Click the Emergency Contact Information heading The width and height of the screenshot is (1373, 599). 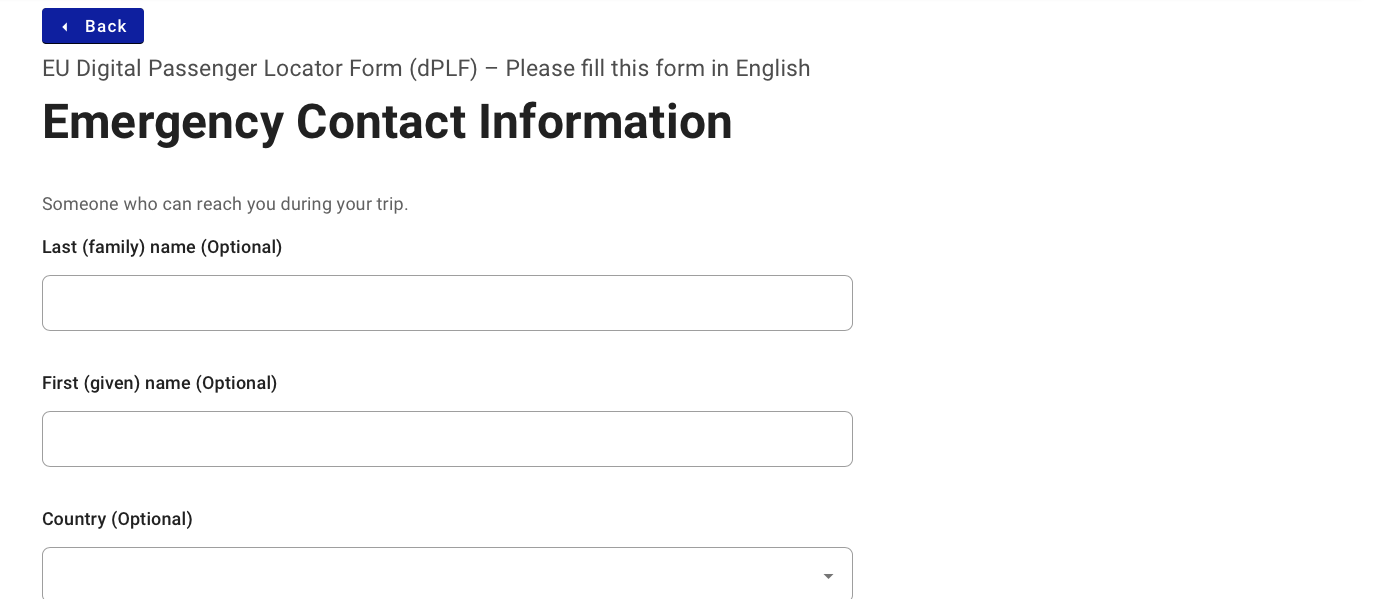387,121
